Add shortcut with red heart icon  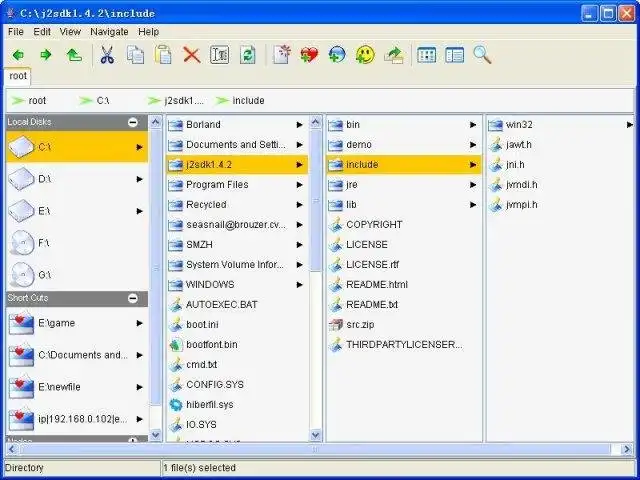[309, 55]
